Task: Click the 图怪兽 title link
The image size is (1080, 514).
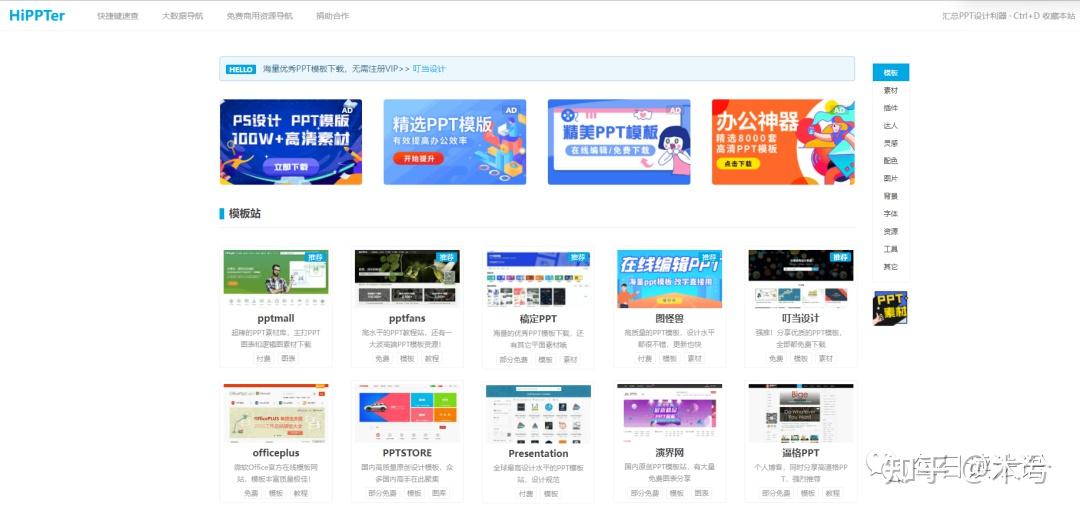Action: (x=669, y=318)
